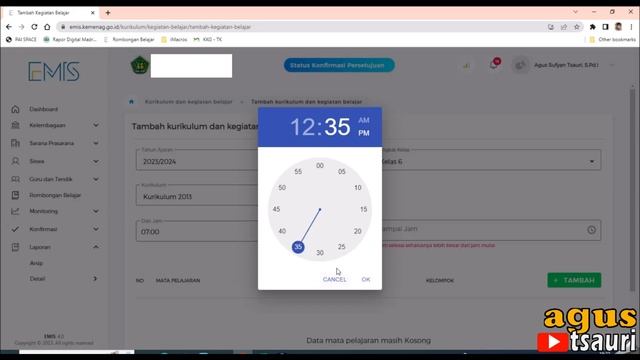This screenshot has width=640, height=360.
Task: Open the Chrome profile avatar
Action: pyautogui.click(x=618, y=27)
